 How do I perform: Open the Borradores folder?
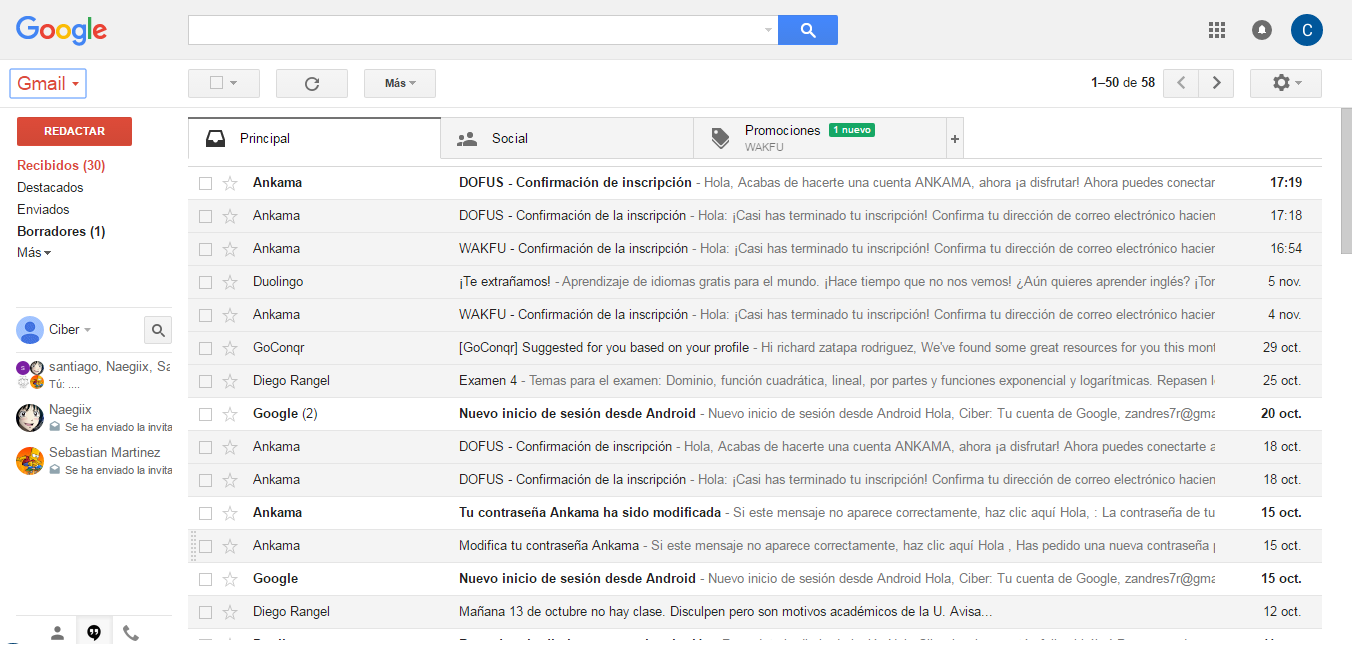[63, 231]
